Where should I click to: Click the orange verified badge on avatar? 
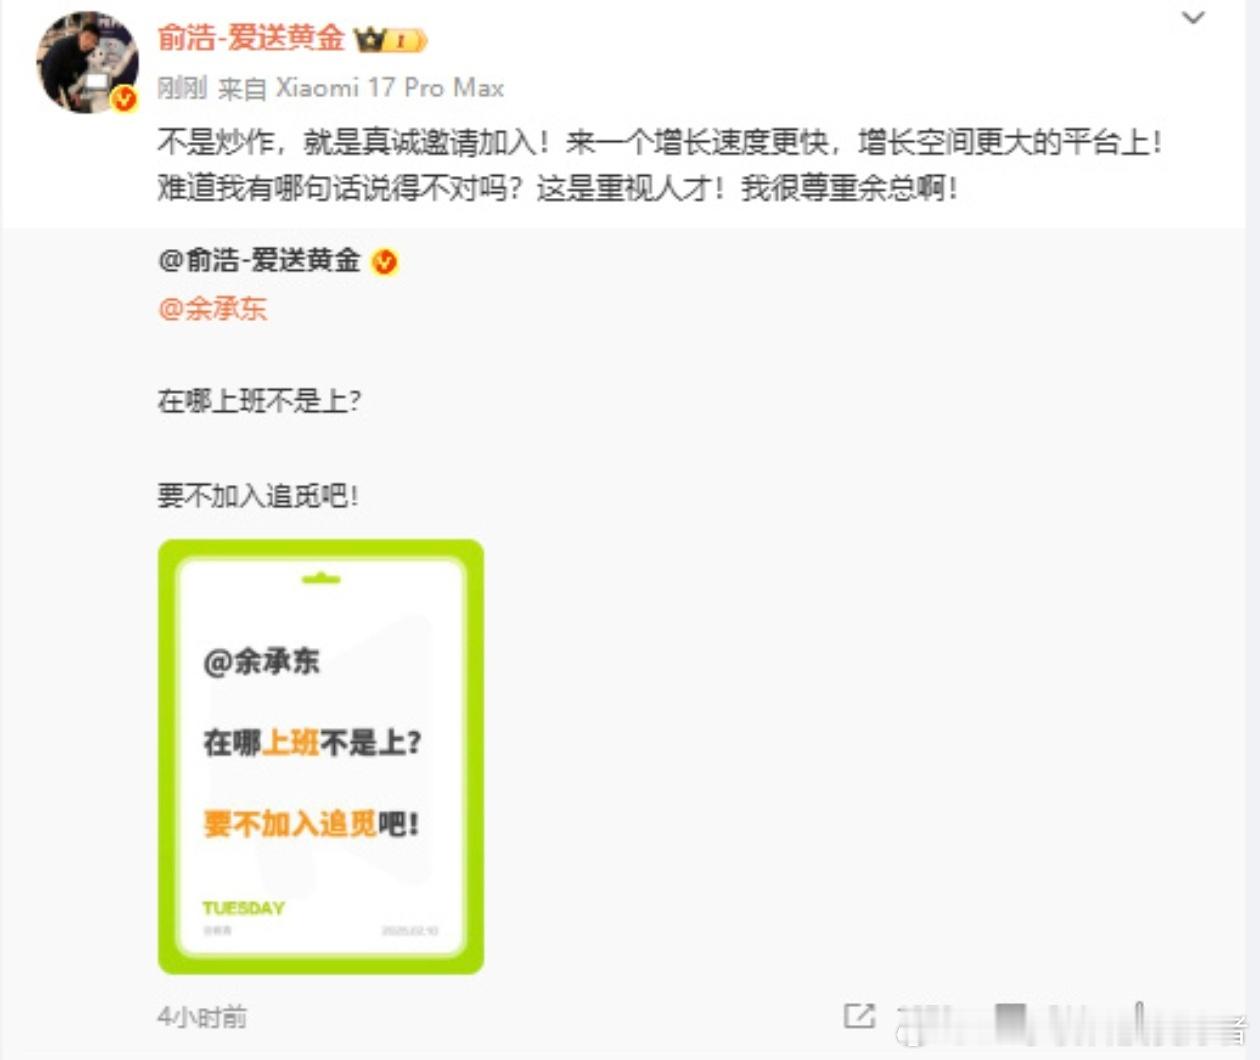tap(124, 98)
